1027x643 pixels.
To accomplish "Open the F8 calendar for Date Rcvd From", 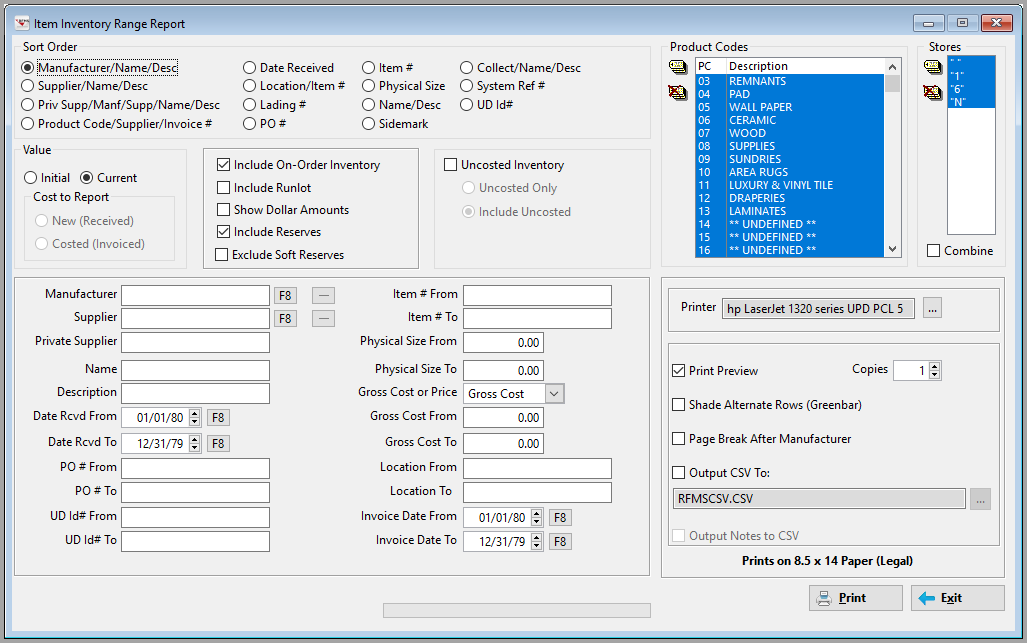I will [218, 418].
